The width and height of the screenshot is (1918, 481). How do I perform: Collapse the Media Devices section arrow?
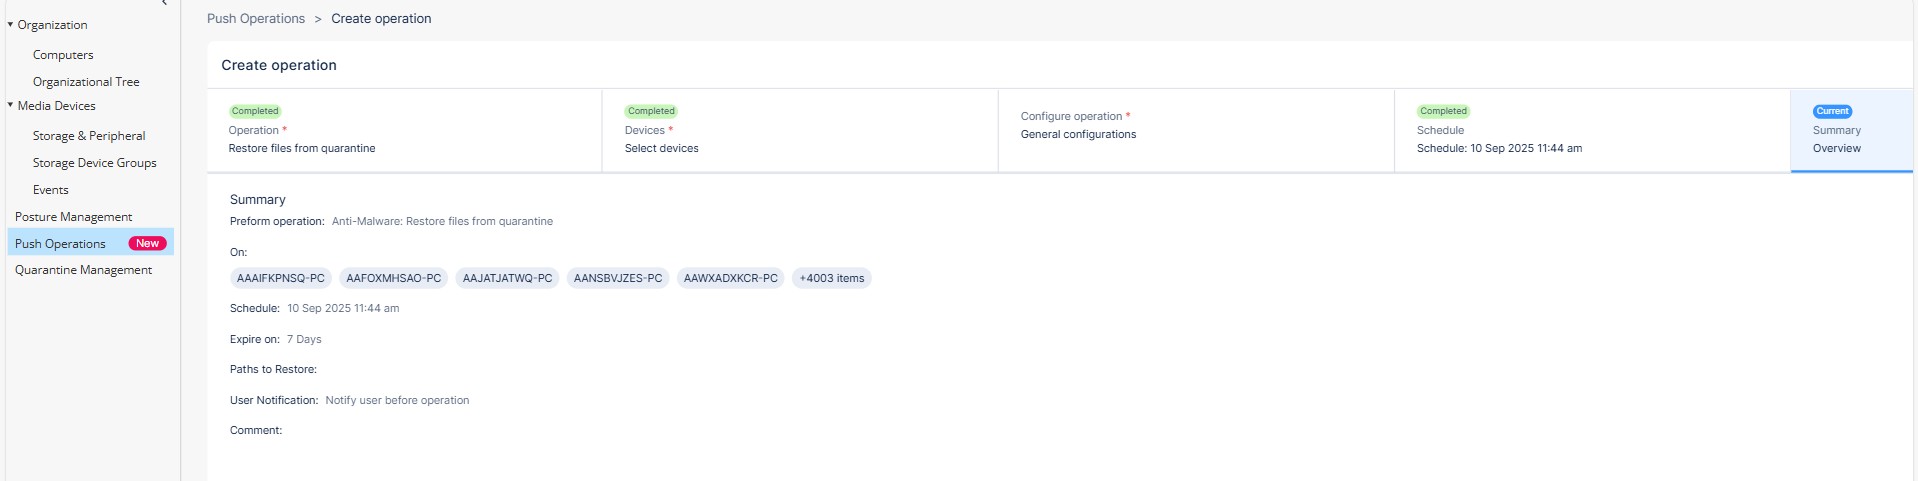pos(10,105)
